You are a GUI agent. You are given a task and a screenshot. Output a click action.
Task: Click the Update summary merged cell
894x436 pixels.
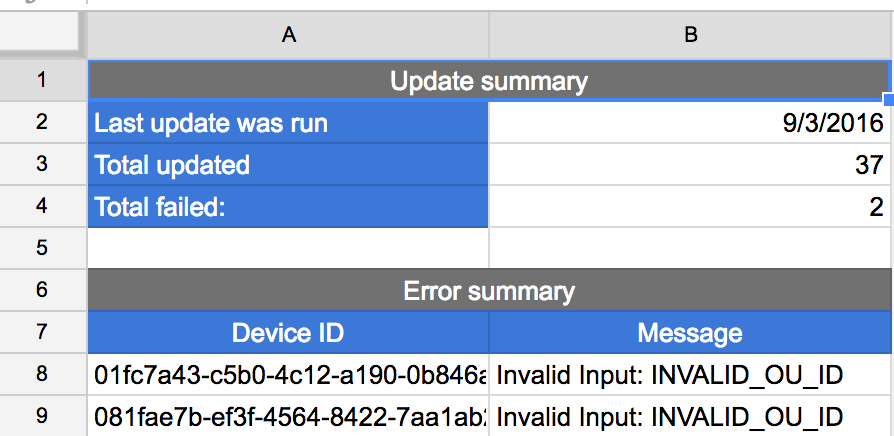click(488, 80)
